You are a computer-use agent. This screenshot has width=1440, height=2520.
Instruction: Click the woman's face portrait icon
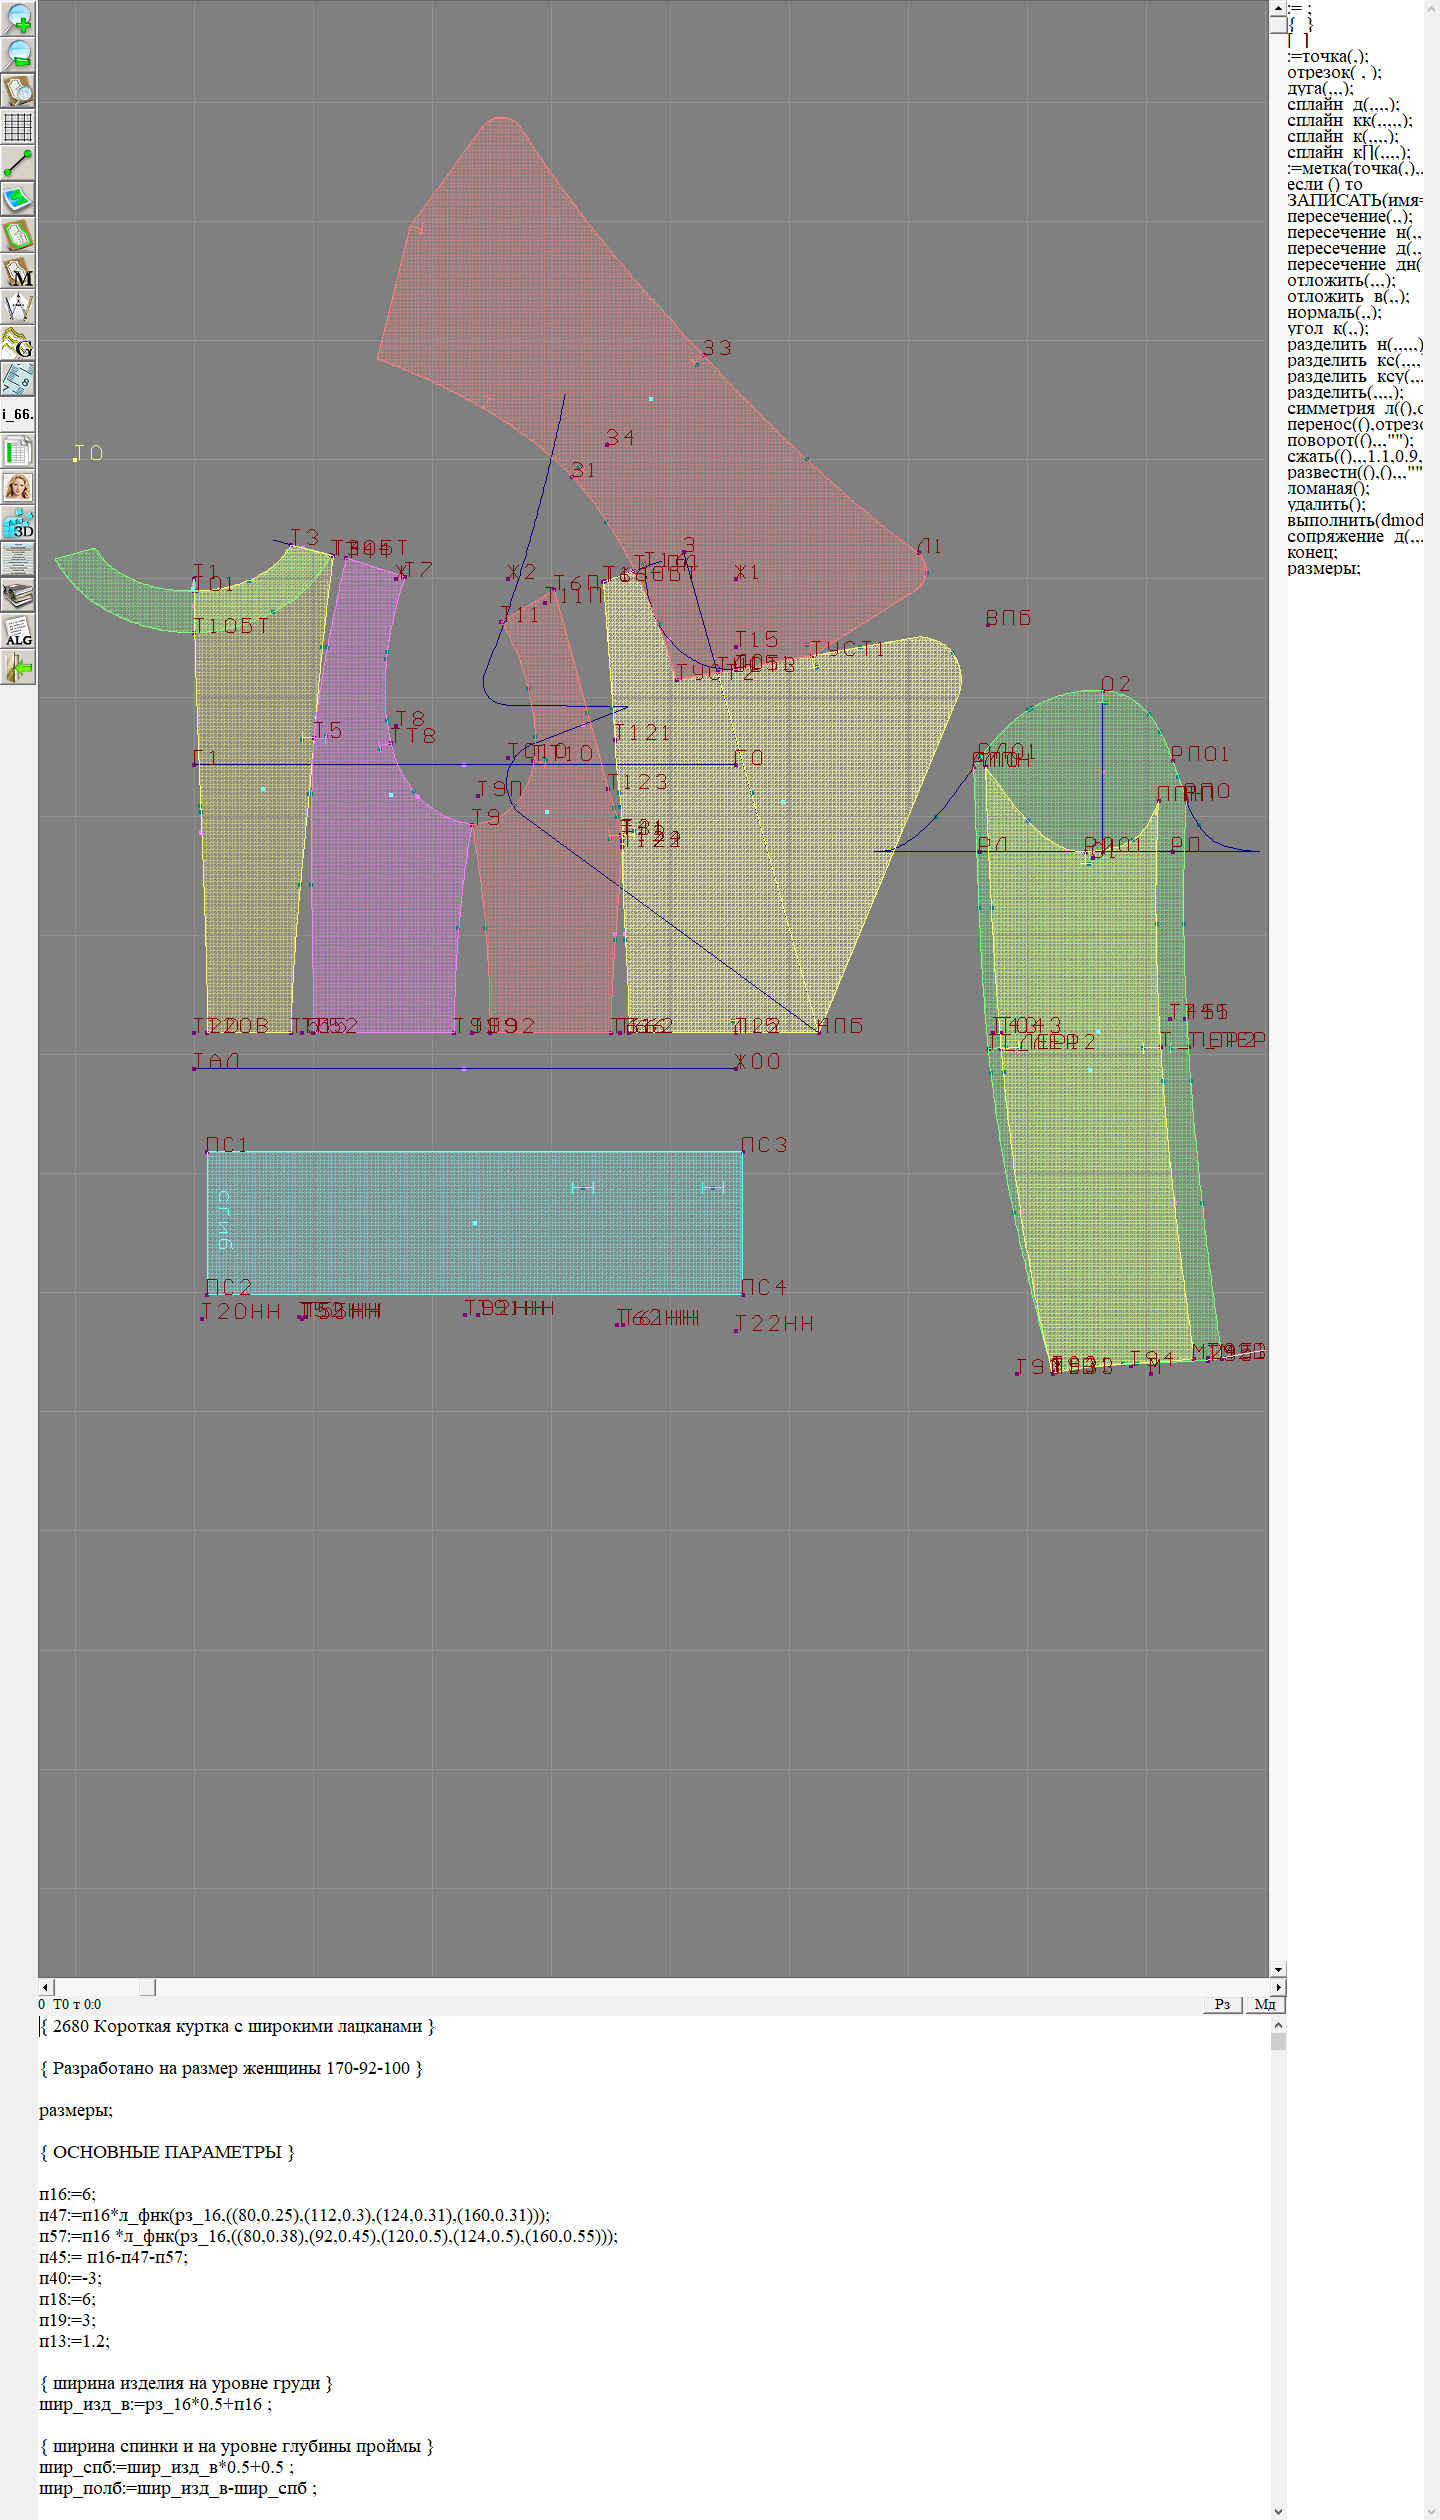click(18, 487)
